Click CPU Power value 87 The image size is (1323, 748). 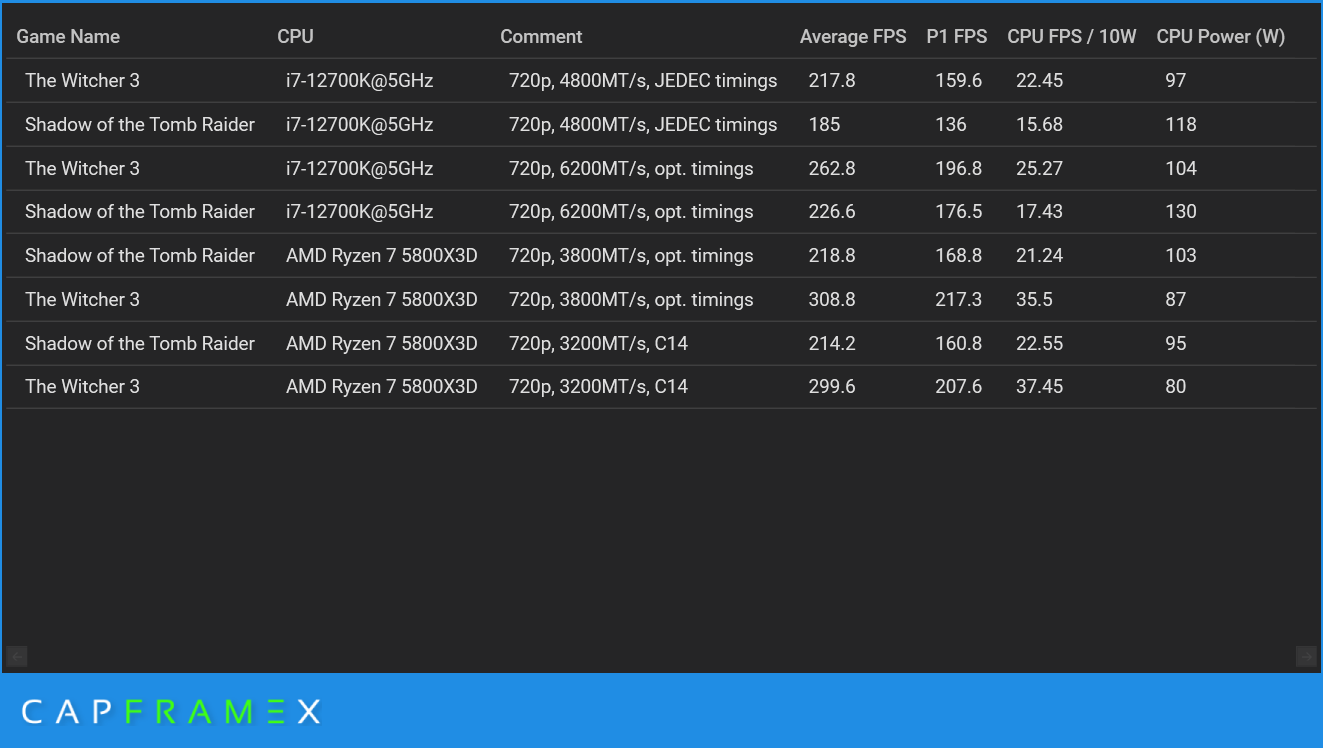(1175, 300)
